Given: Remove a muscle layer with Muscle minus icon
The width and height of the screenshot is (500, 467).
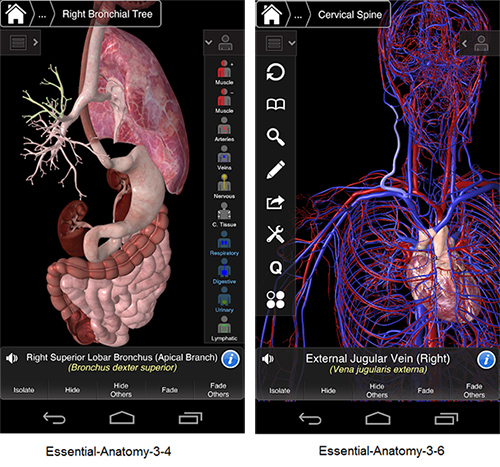Looking at the screenshot, I should (x=224, y=101).
